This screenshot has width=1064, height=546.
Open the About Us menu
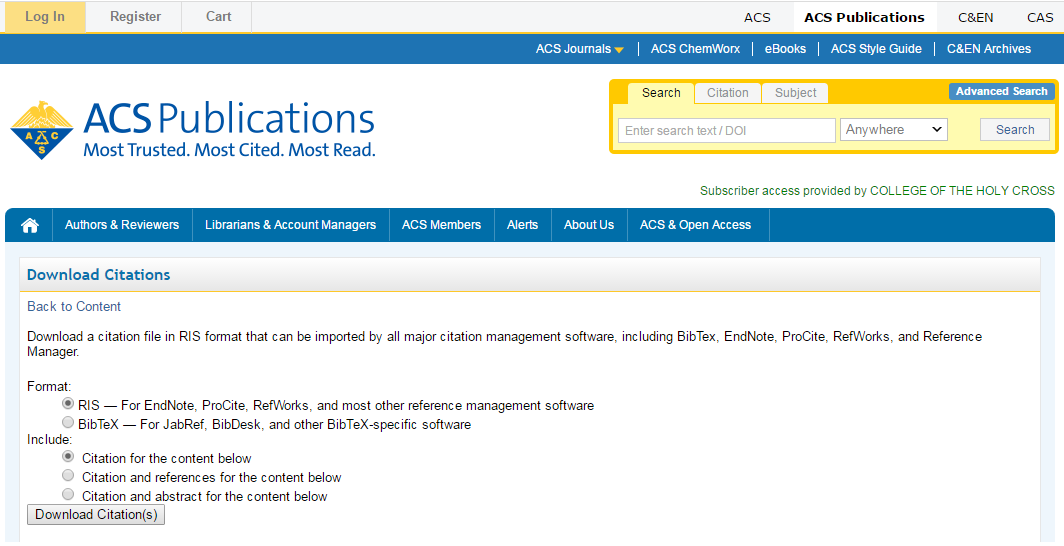click(x=589, y=225)
